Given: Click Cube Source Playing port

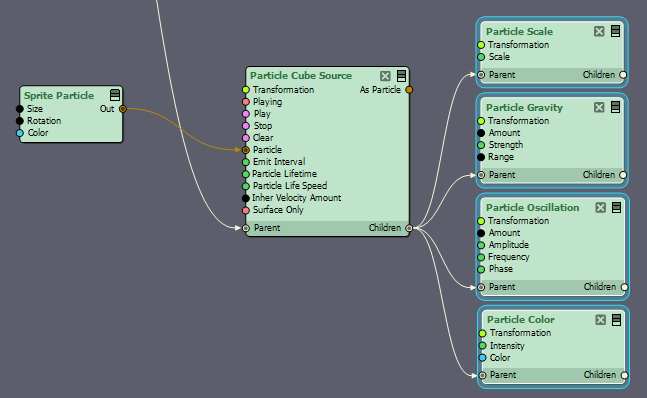Looking at the screenshot, I should [x=246, y=102].
